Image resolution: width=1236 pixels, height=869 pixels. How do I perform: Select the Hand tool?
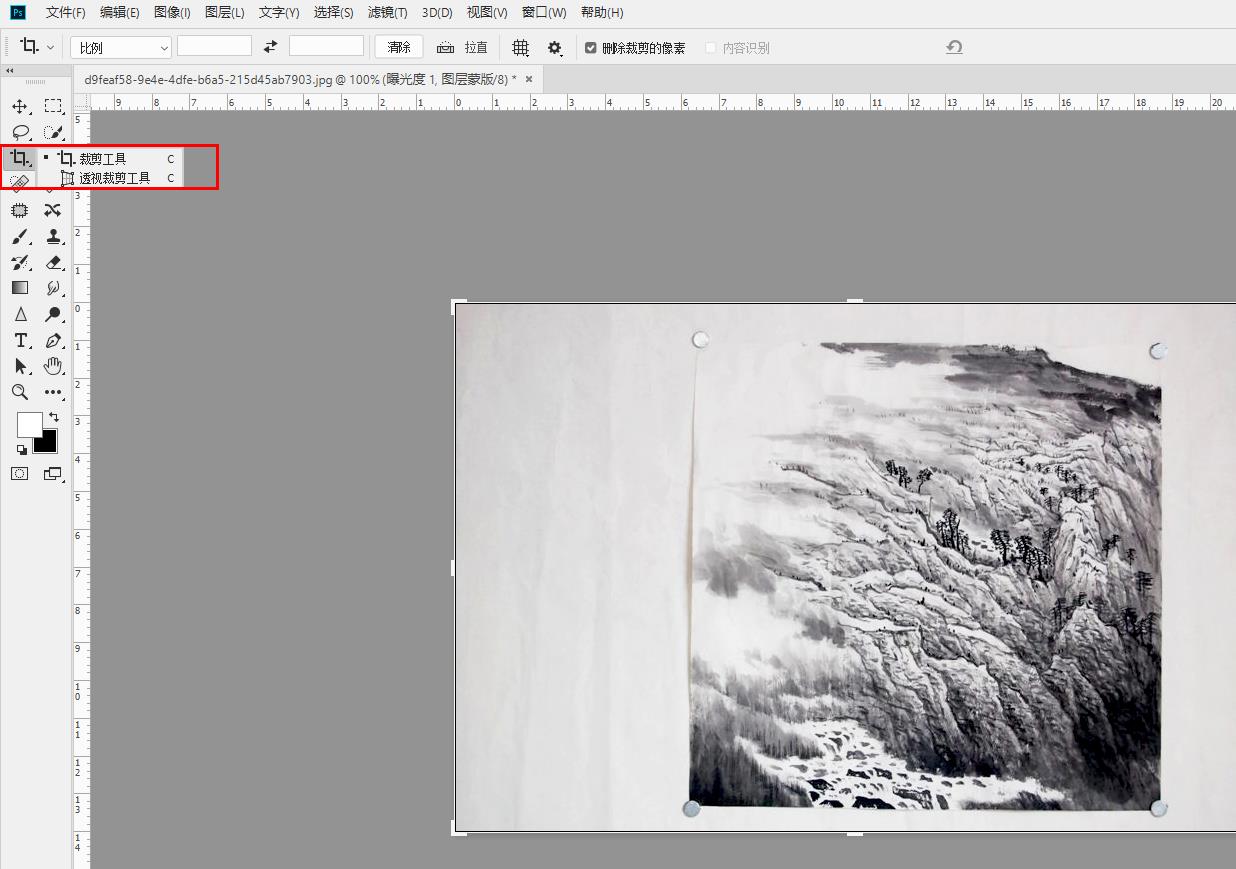[53, 366]
